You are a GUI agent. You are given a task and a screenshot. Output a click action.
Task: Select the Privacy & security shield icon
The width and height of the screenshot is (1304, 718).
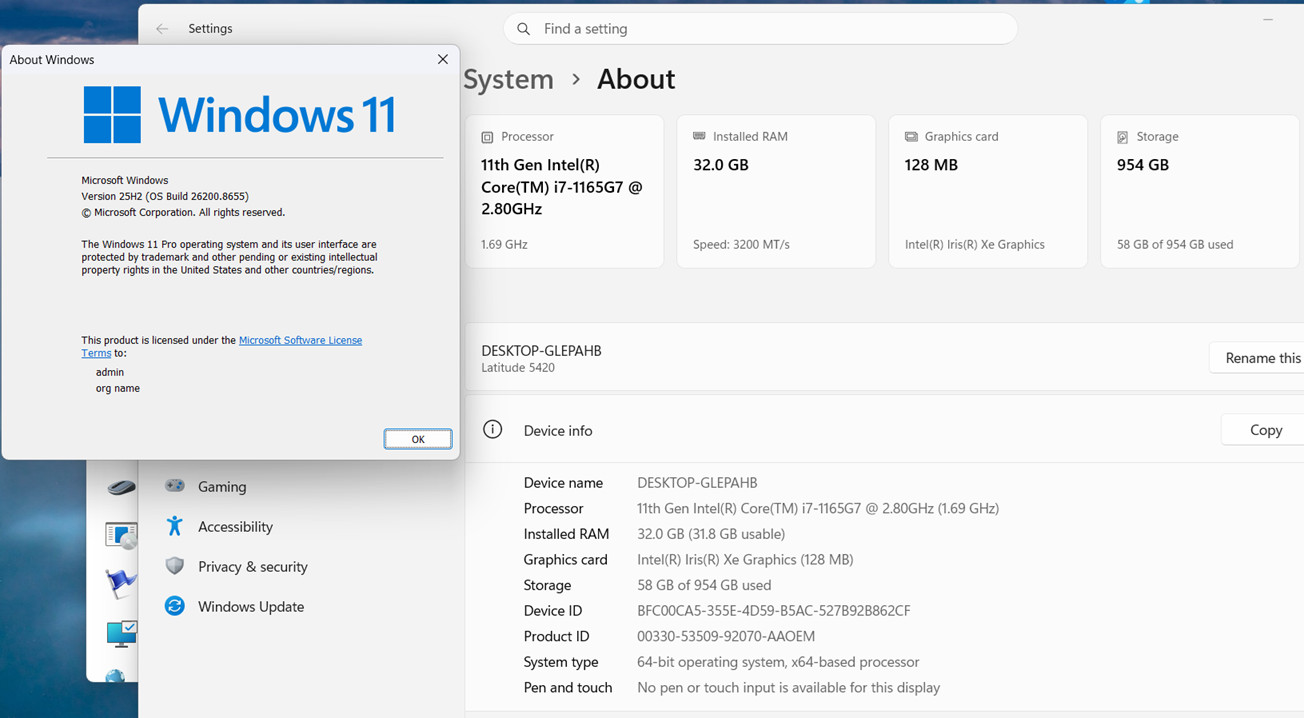(x=175, y=566)
